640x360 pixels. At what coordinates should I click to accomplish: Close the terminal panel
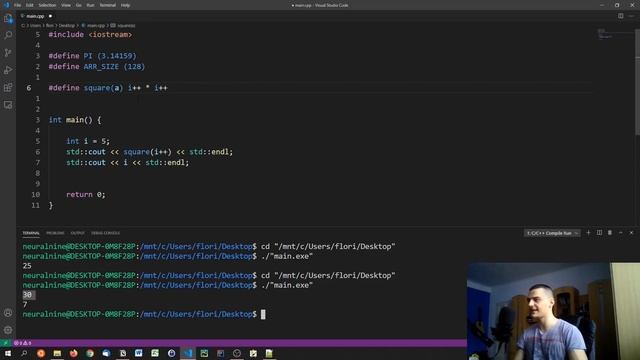(x=631, y=233)
